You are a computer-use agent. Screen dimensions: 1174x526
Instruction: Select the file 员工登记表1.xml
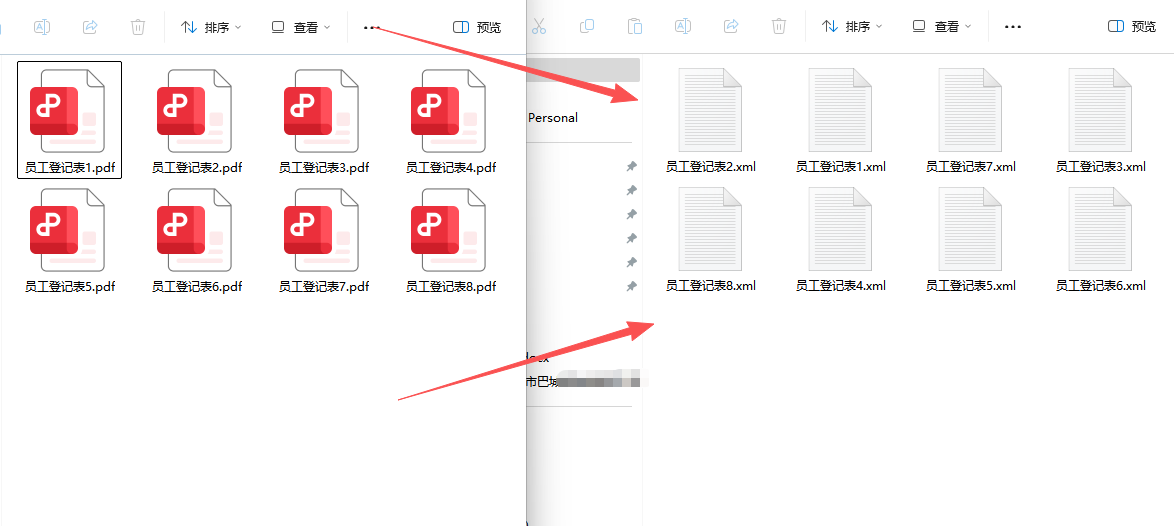(841, 120)
